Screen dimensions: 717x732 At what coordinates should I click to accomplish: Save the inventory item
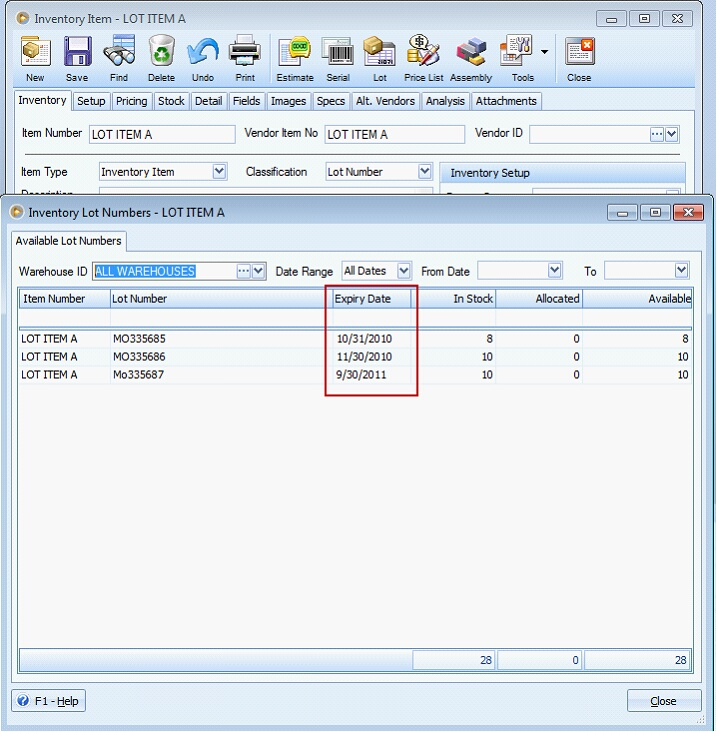pyautogui.click(x=77, y=58)
